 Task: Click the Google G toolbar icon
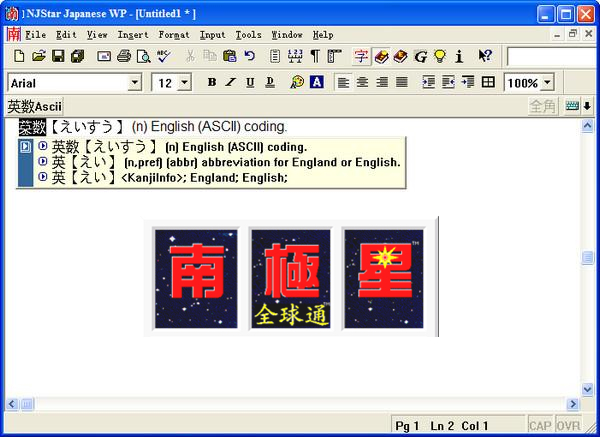[x=420, y=57]
